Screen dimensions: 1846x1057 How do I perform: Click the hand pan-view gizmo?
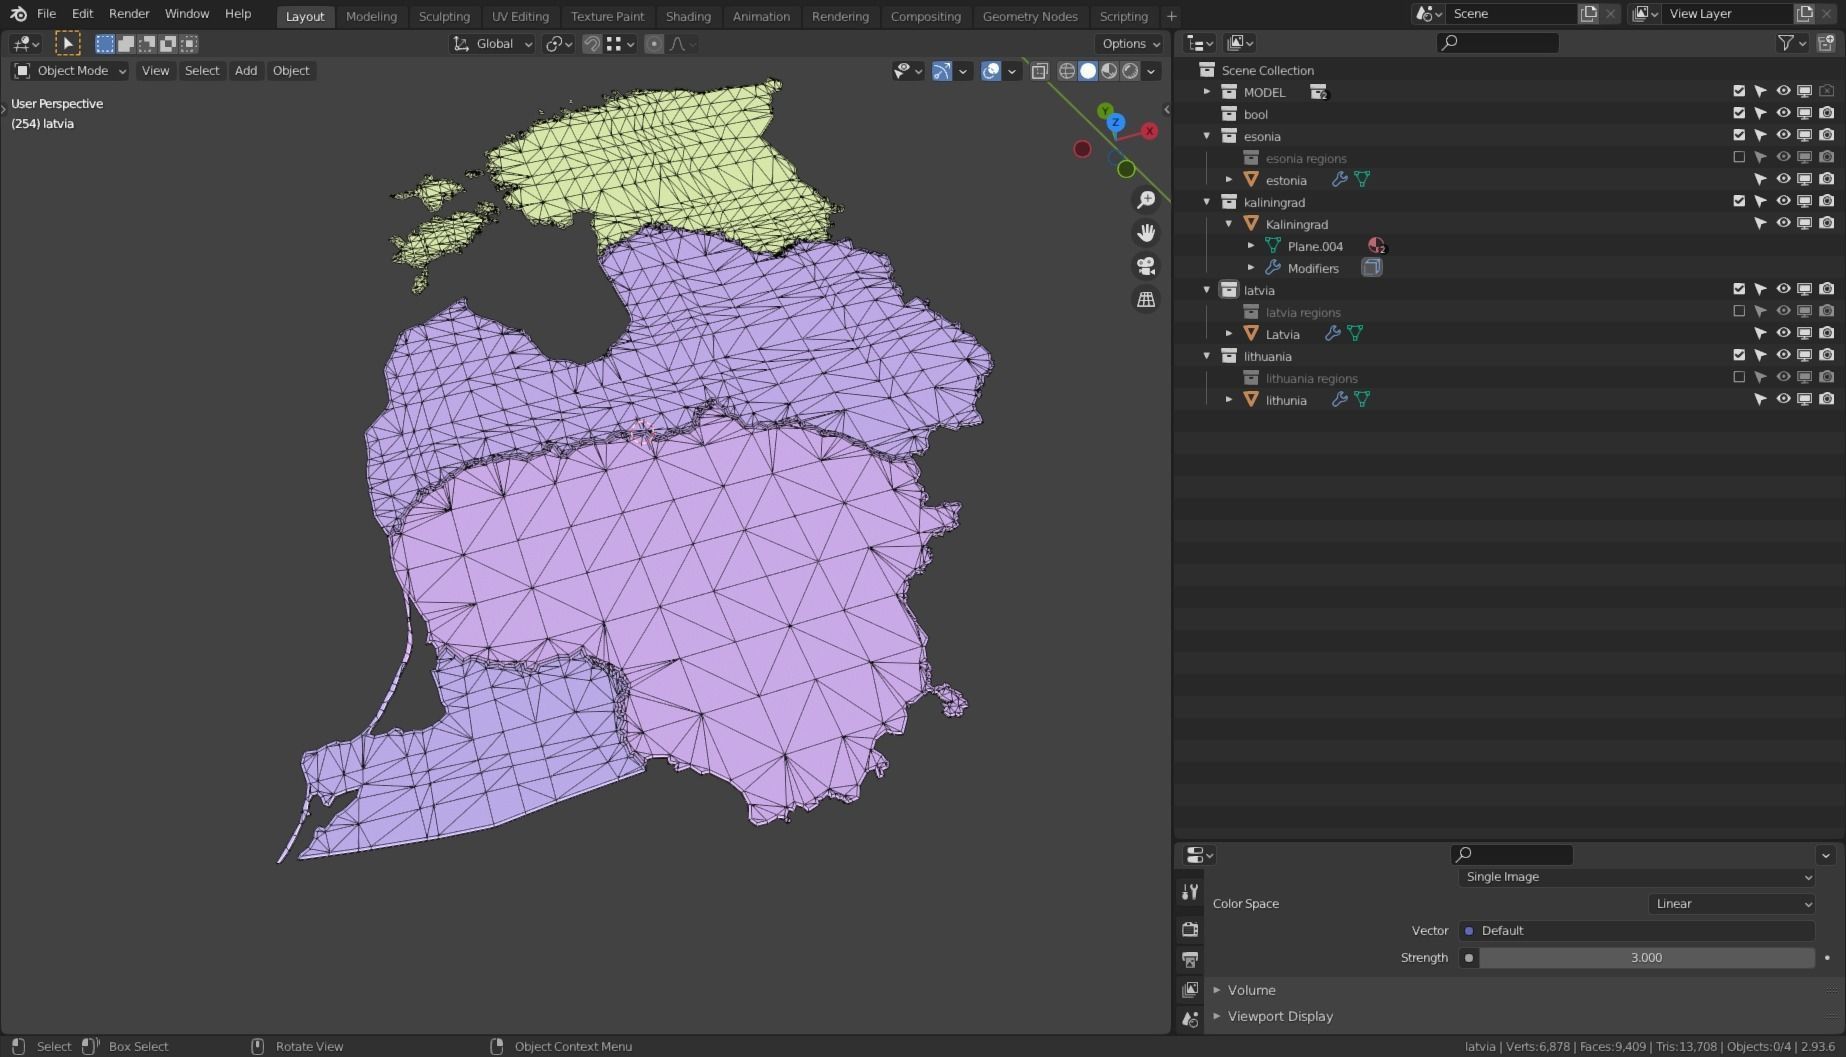pos(1146,233)
